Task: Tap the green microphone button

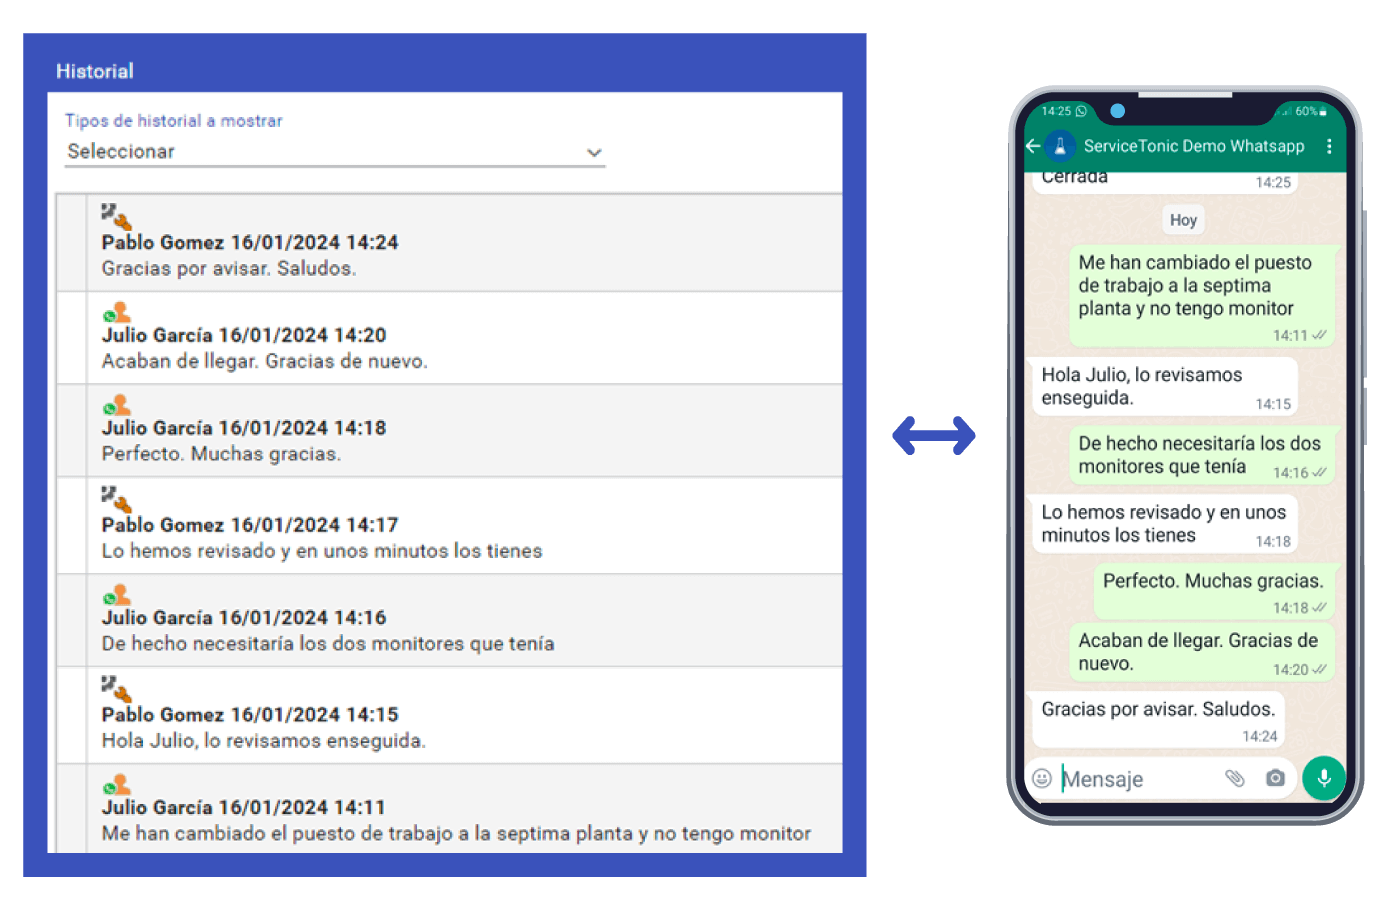Action: coord(1324,778)
